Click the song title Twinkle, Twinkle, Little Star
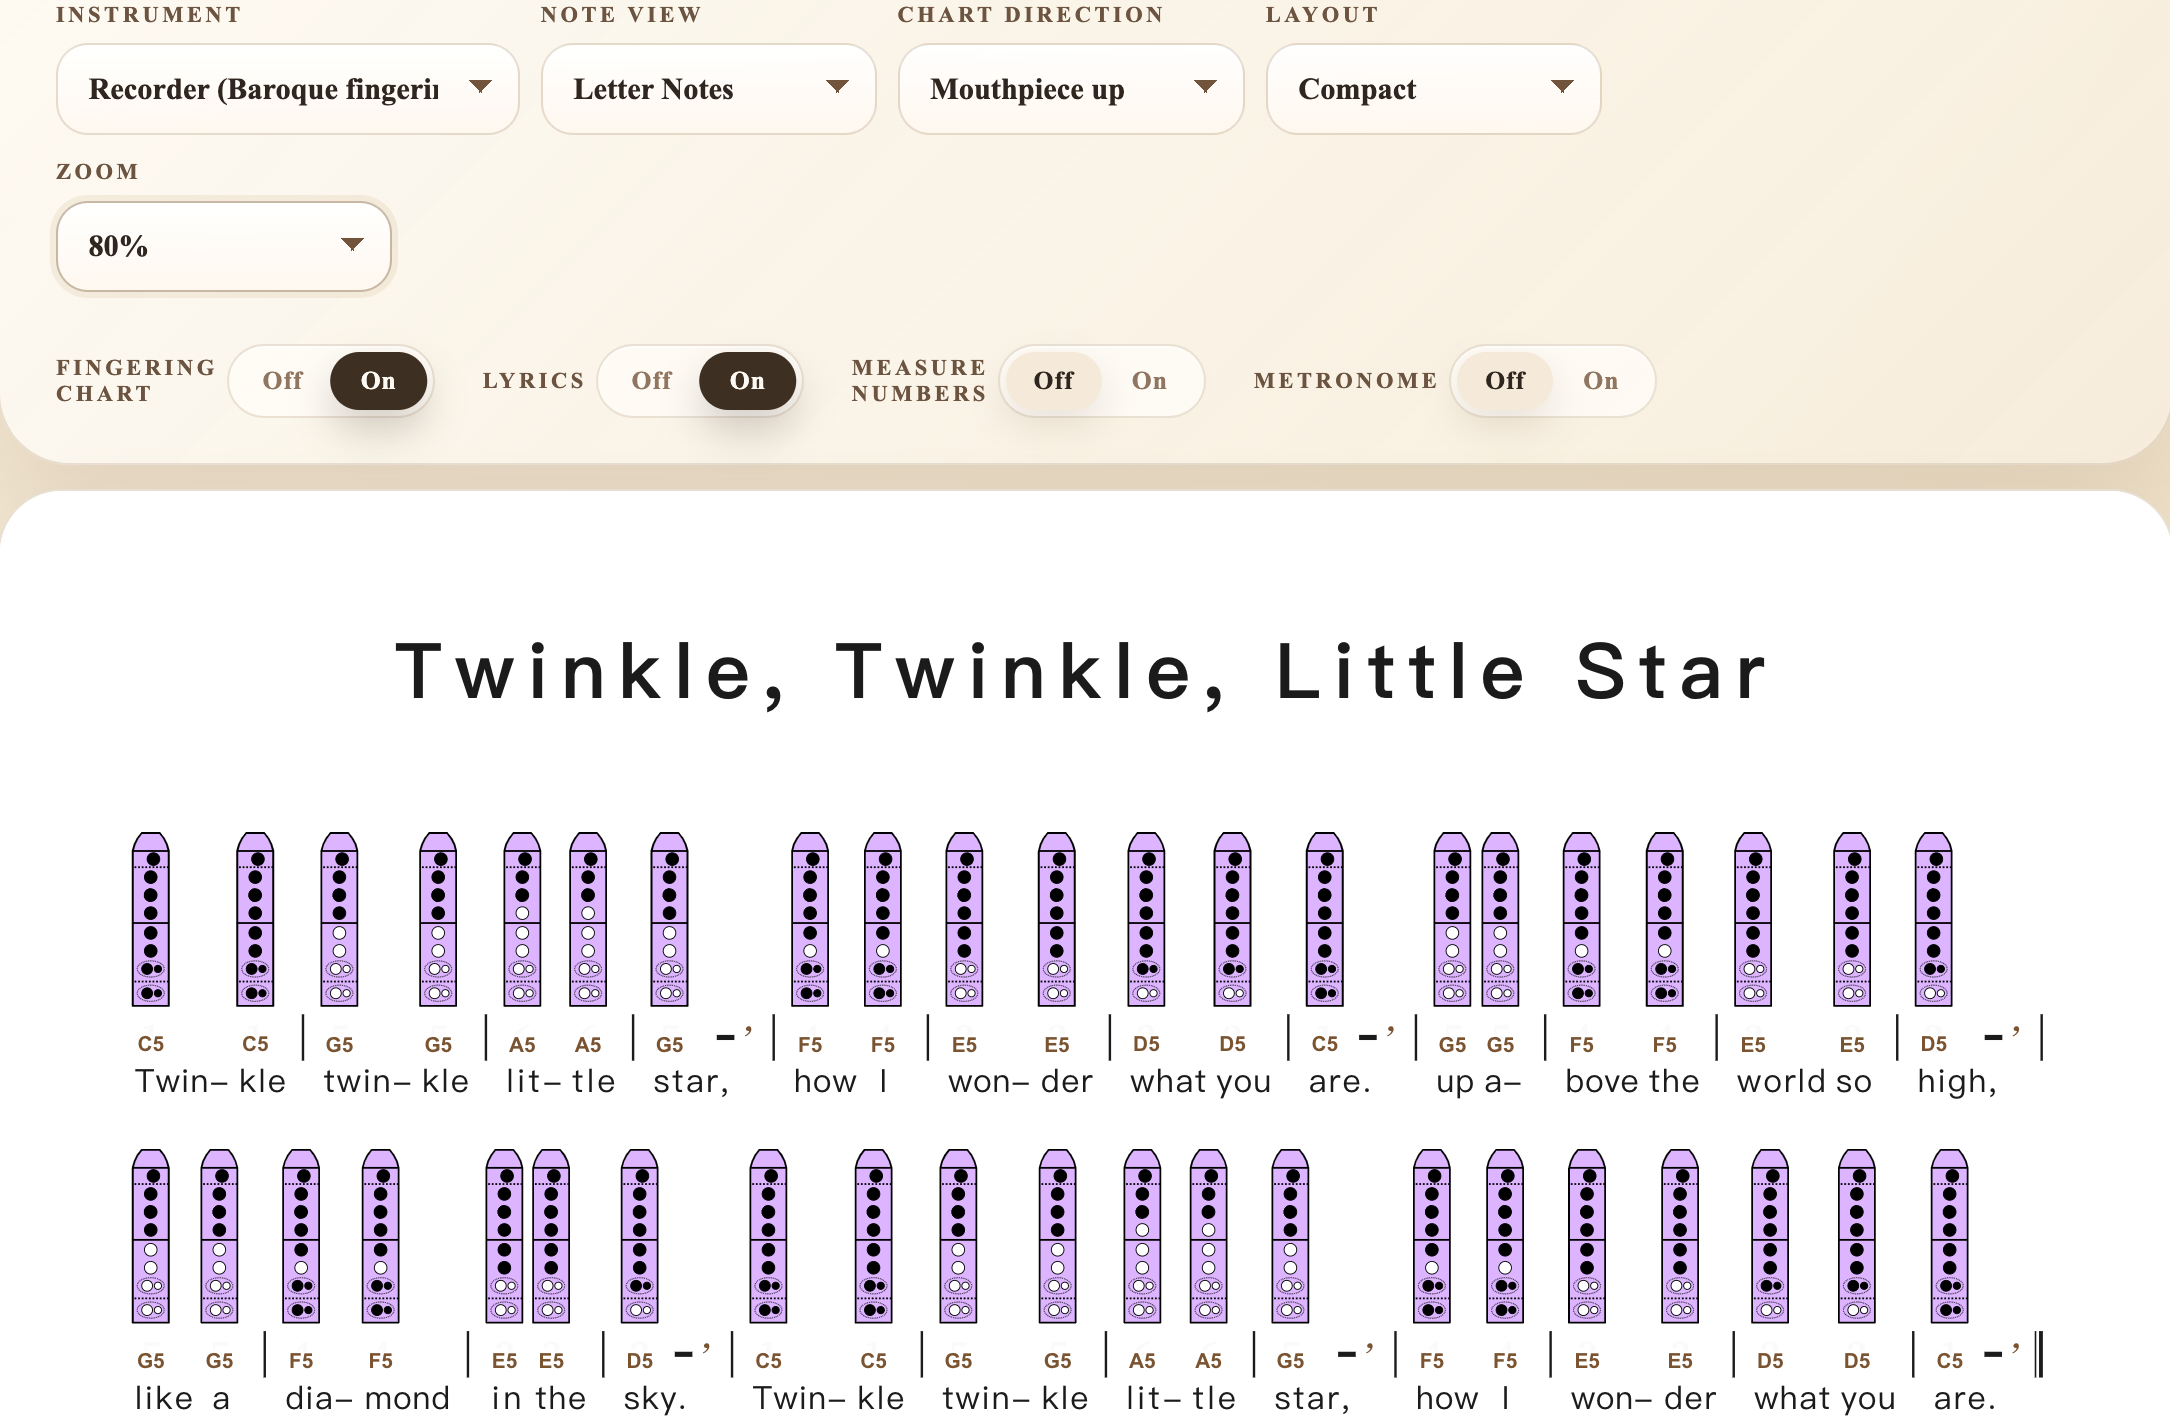 pos(1084,672)
